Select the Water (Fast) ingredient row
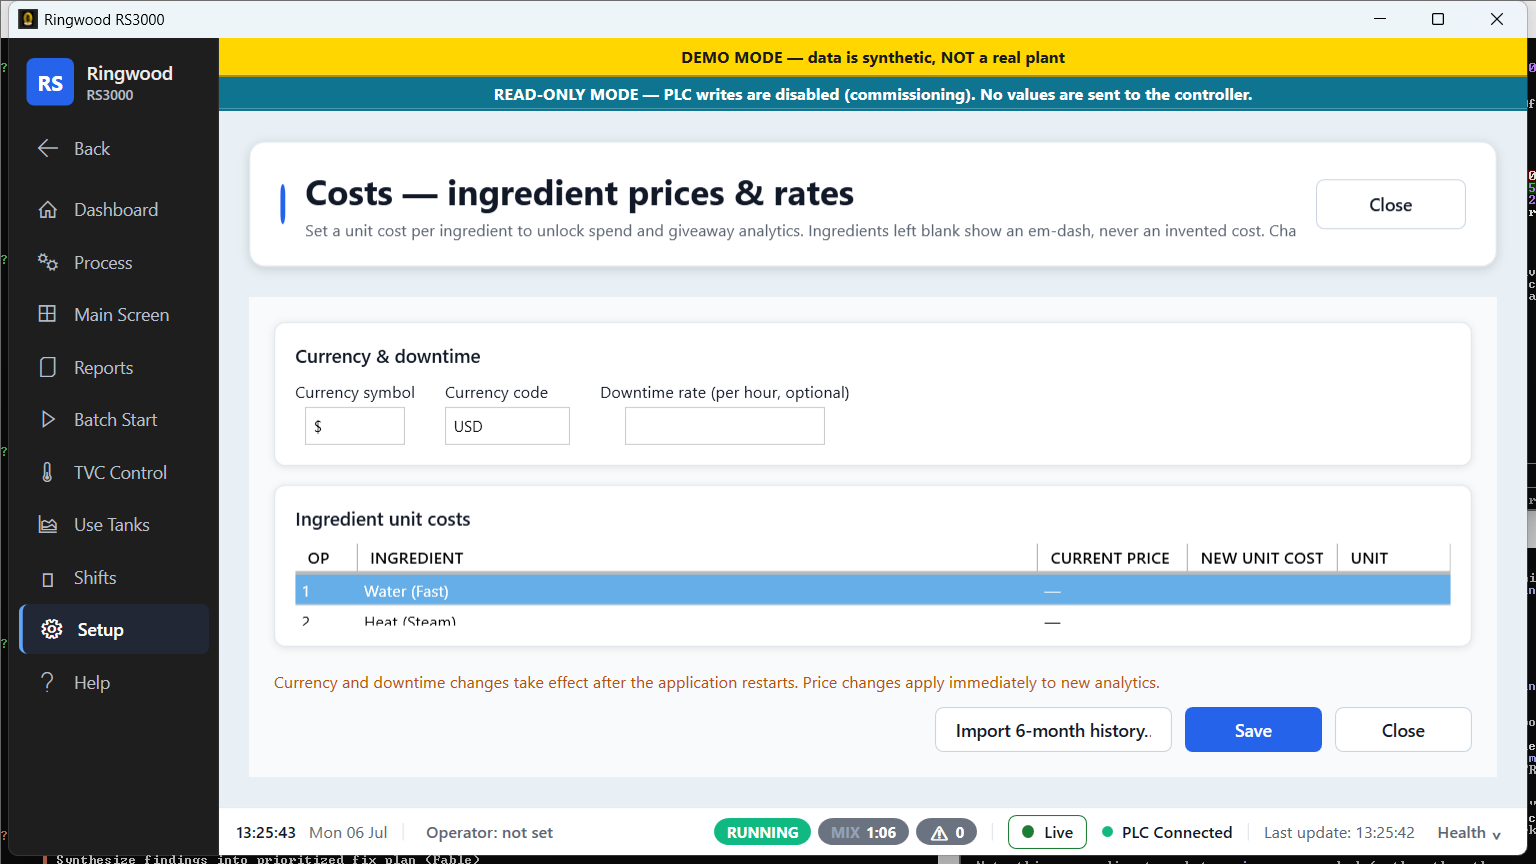The height and width of the screenshot is (864, 1536). (x=872, y=591)
